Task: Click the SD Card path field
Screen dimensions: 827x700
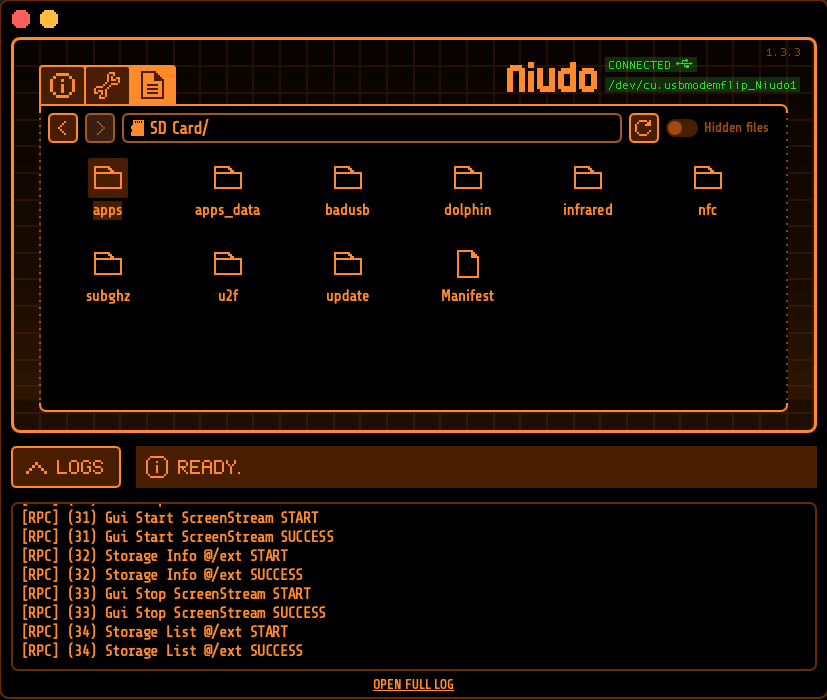Action: tap(371, 128)
